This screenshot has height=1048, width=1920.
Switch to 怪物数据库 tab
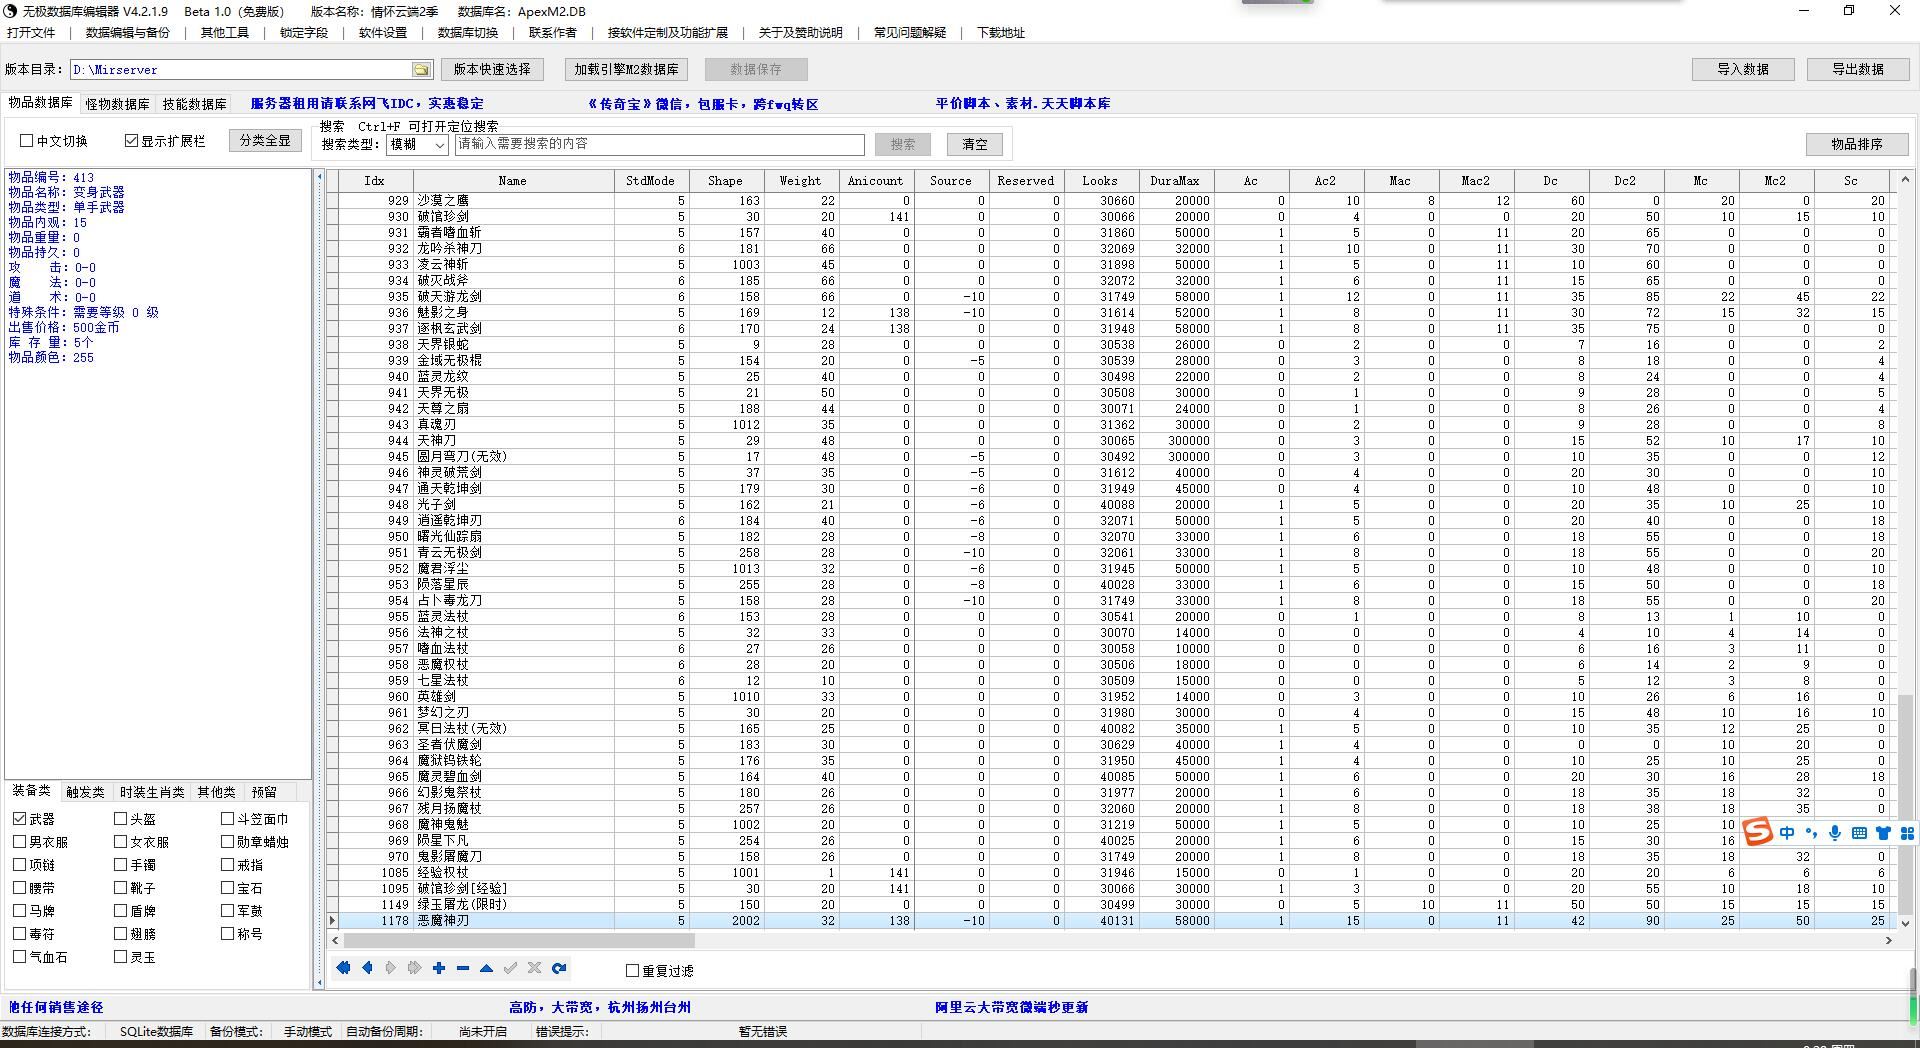tap(117, 104)
